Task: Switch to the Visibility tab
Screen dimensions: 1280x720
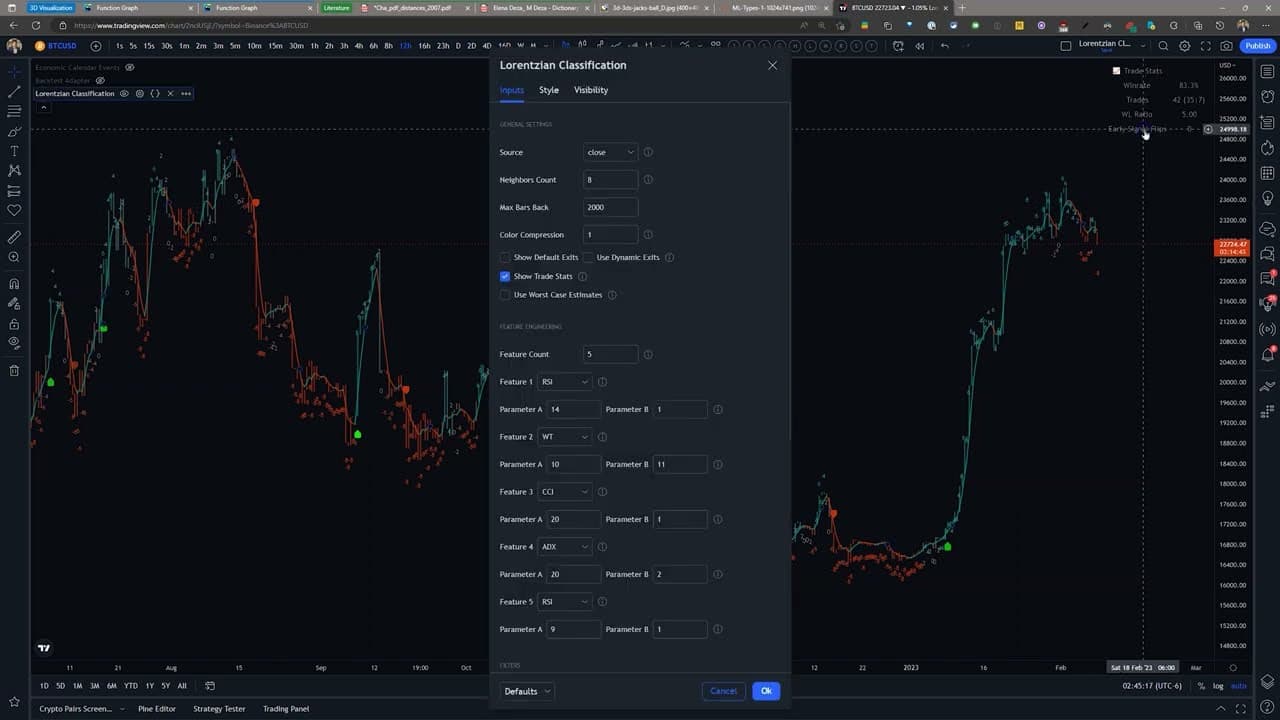Action: (591, 90)
